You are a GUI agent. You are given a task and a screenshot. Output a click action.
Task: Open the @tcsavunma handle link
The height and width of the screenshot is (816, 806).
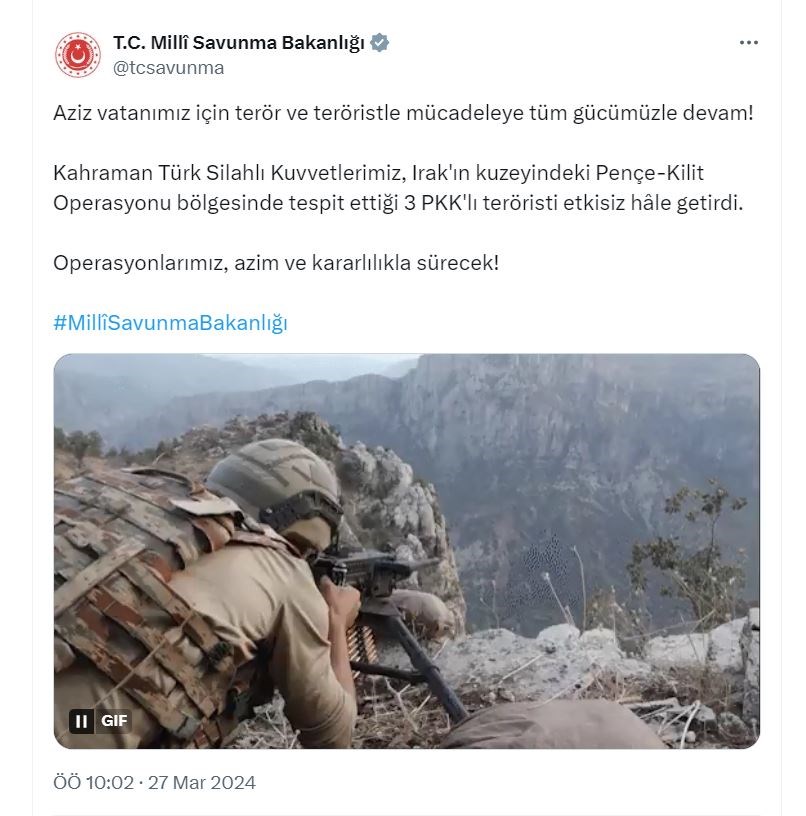point(169,68)
